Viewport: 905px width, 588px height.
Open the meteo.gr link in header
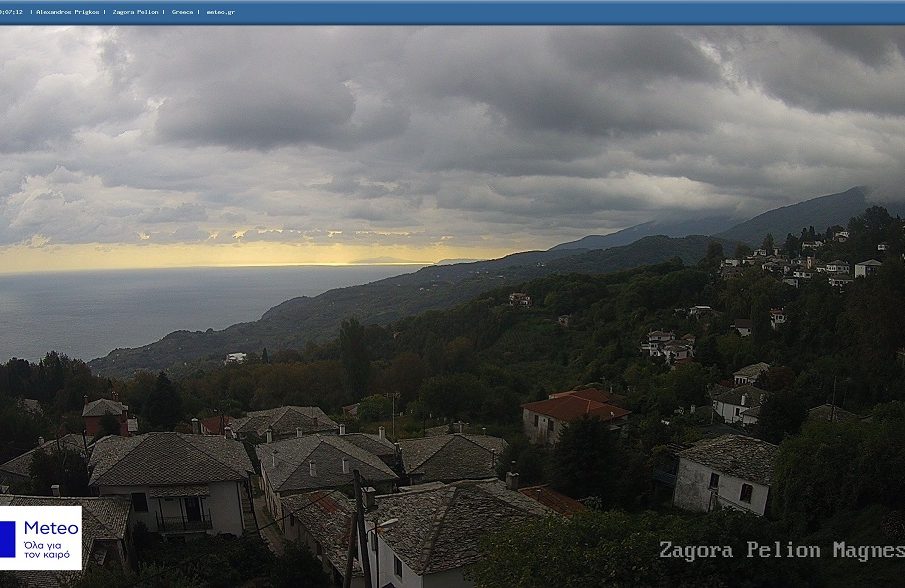pyautogui.click(x=220, y=12)
